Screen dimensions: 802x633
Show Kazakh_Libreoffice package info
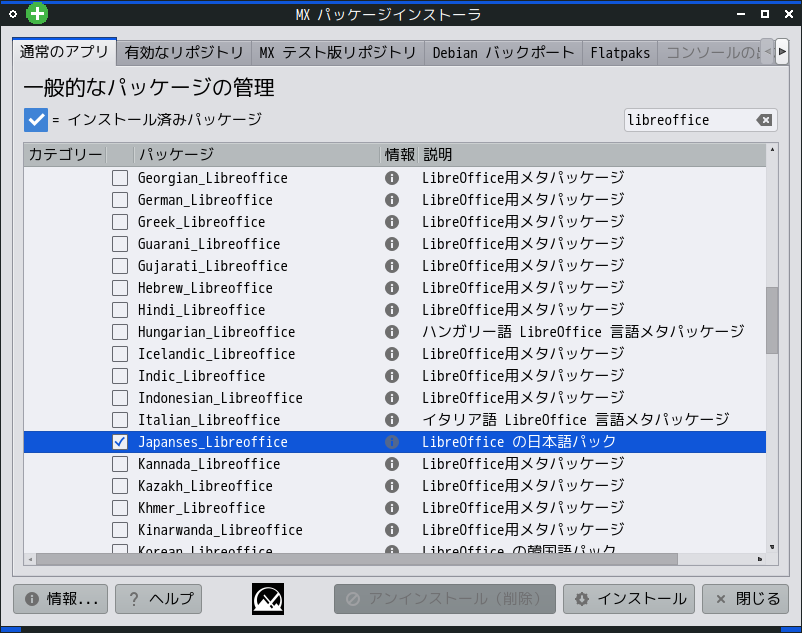[392, 486]
